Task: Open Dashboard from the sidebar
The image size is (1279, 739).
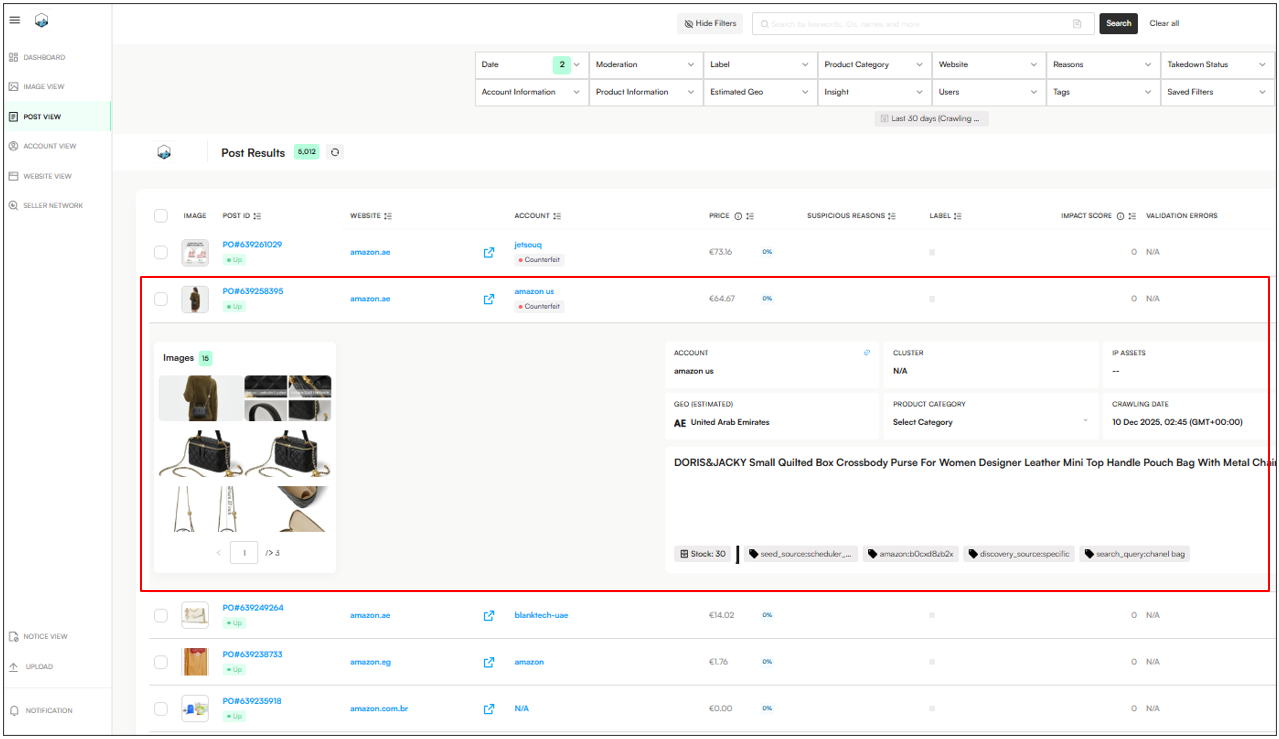Action: coord(44,57)
